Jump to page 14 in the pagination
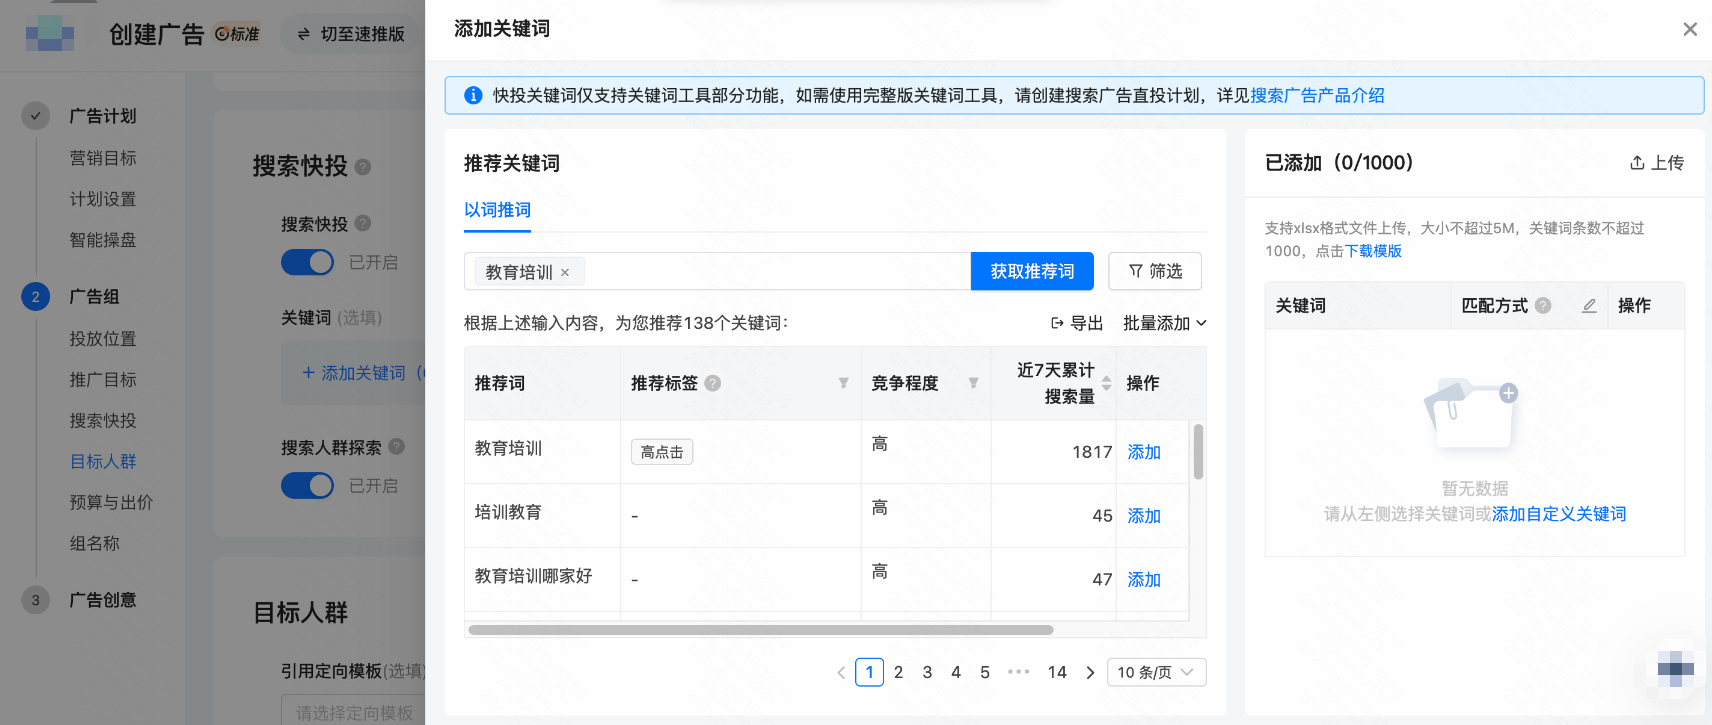Image resolution: width=1712 pixels, height=725 pixels. [1057, 672]
